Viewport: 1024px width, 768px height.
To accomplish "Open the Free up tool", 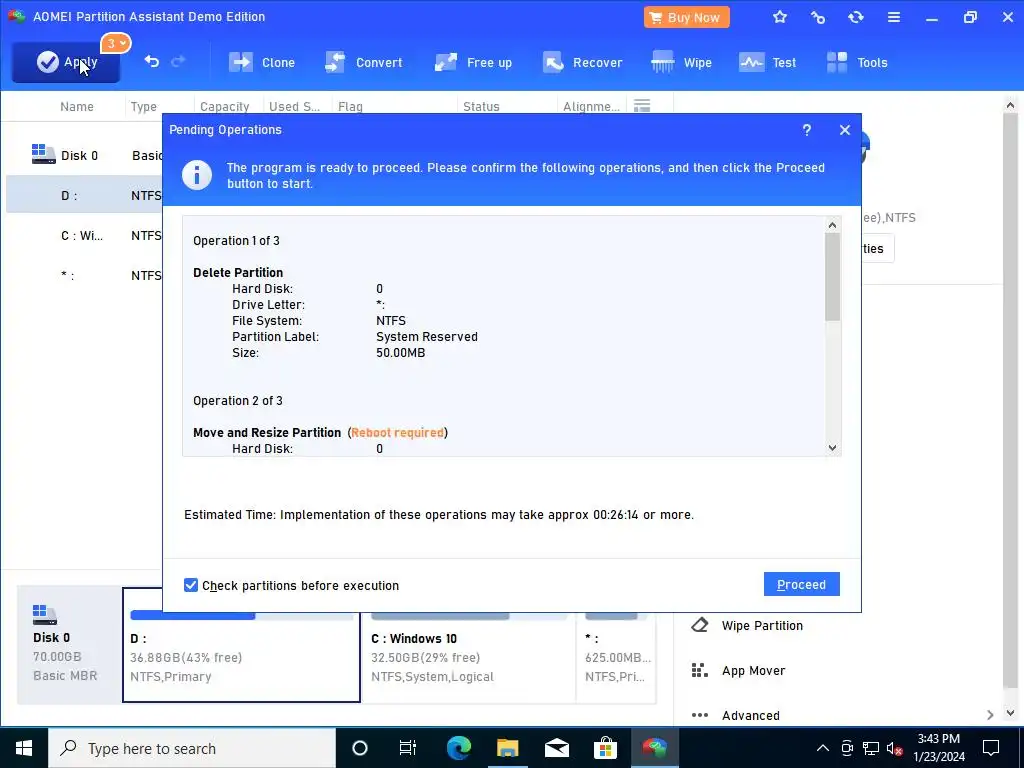I will (x=473, y=63).
